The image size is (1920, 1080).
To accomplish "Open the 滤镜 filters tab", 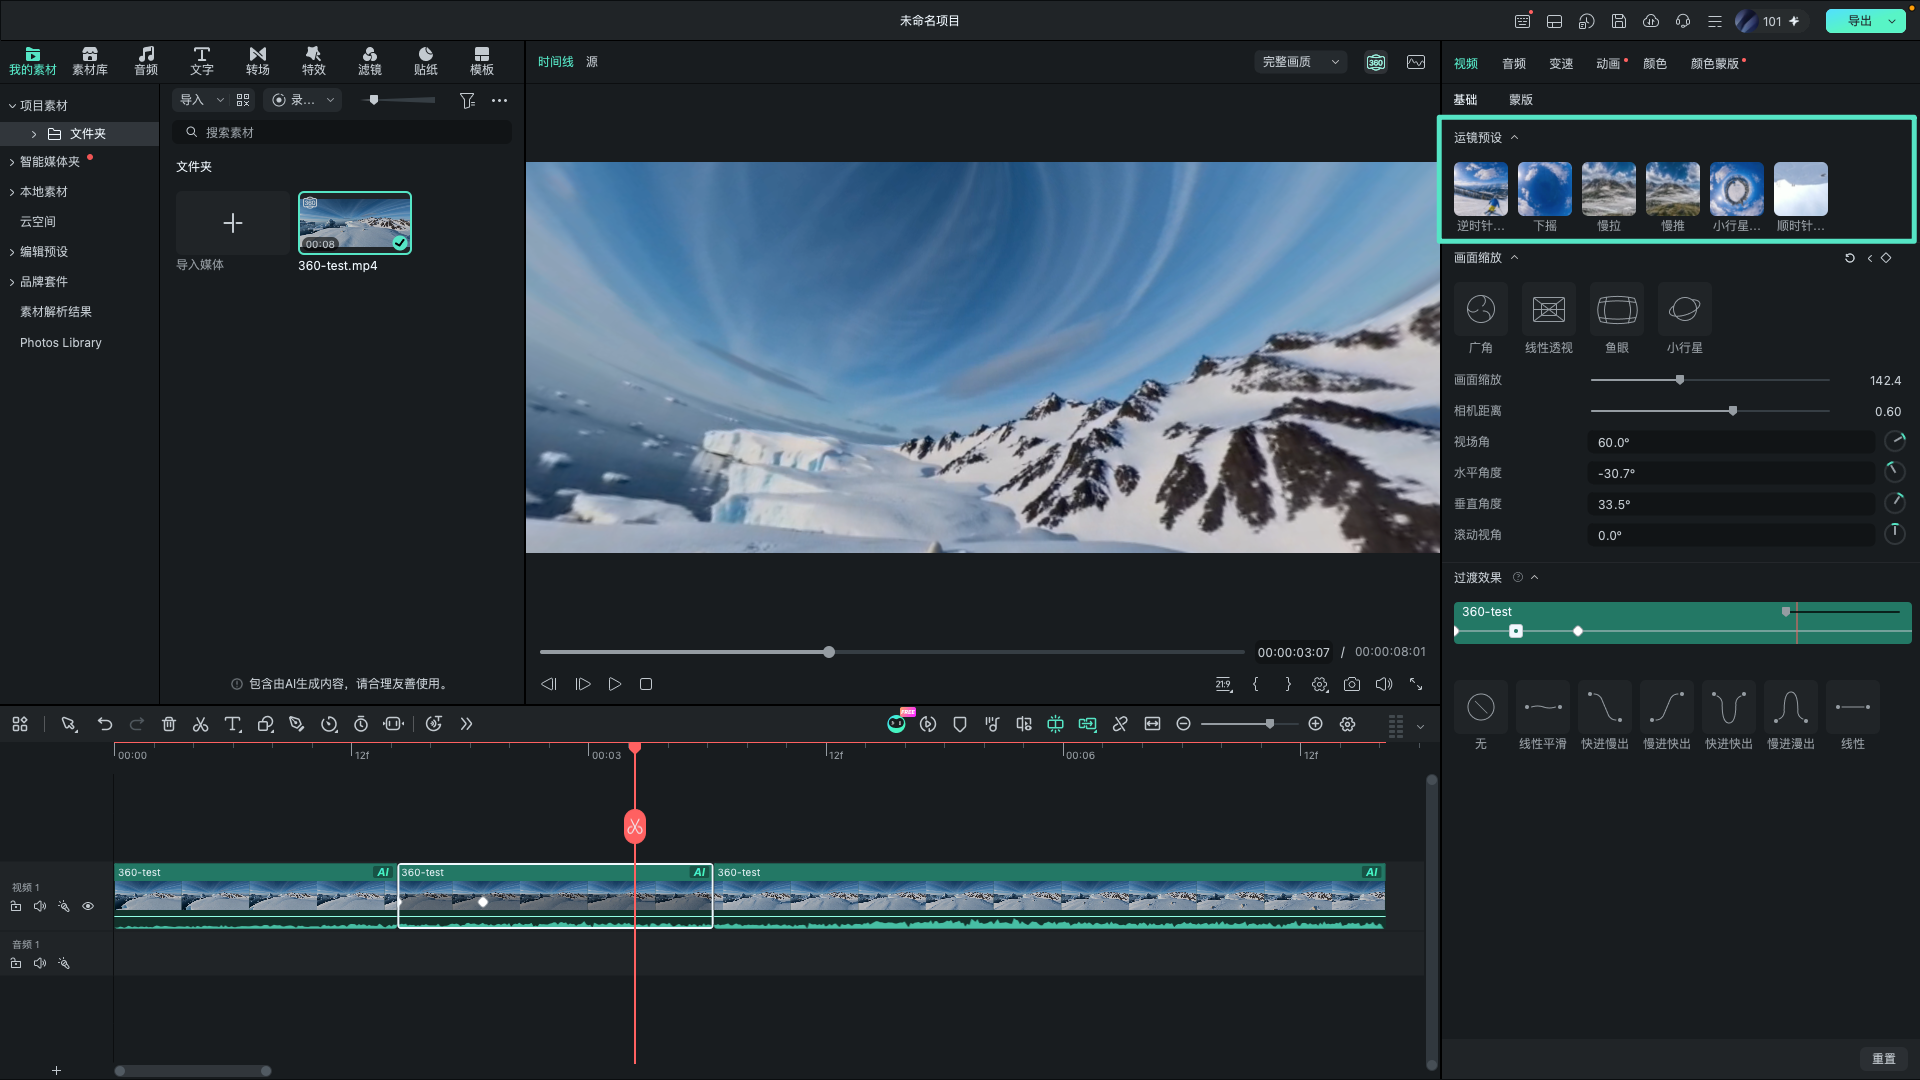I will (370, 61).
